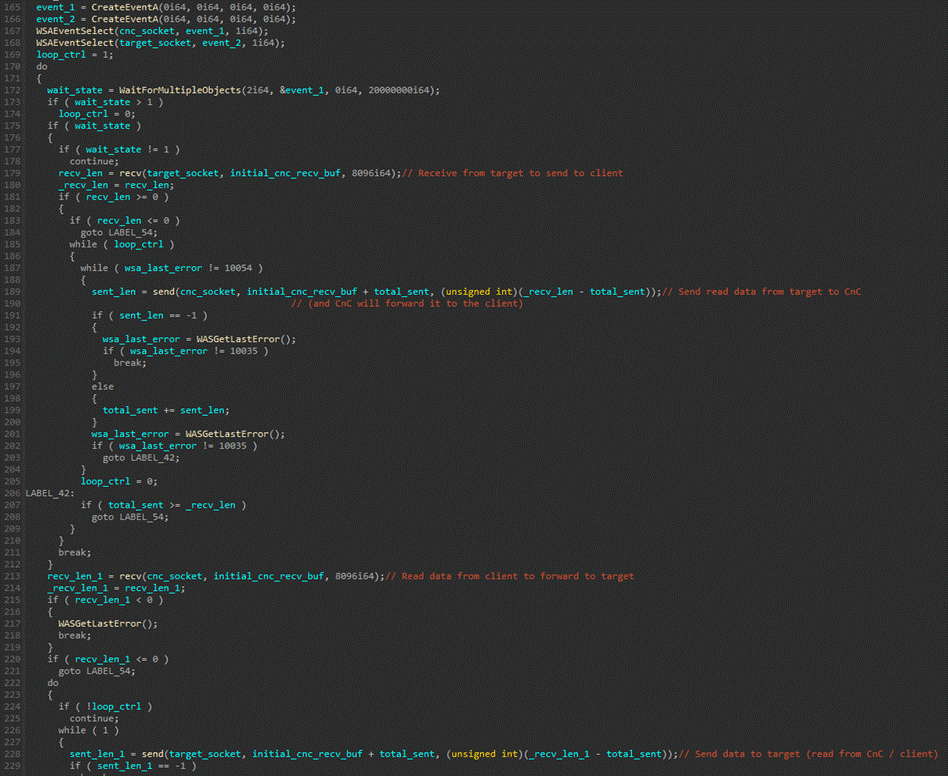Screen dimensions: 948x776
Task: Click 'if ( recv_len_1 < 0 )' condition
Action: coord(105,600)
